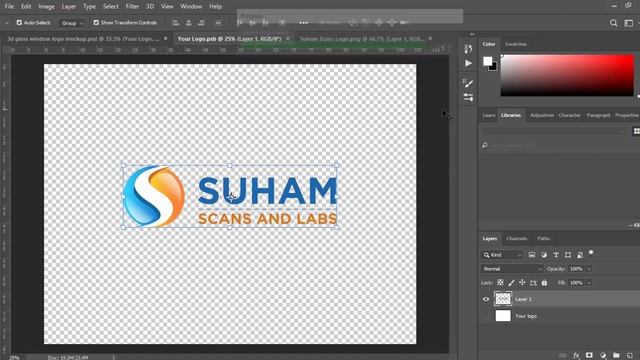
Task: Filter layers by pixel layers icon
Action: click(x=531, y=255)
